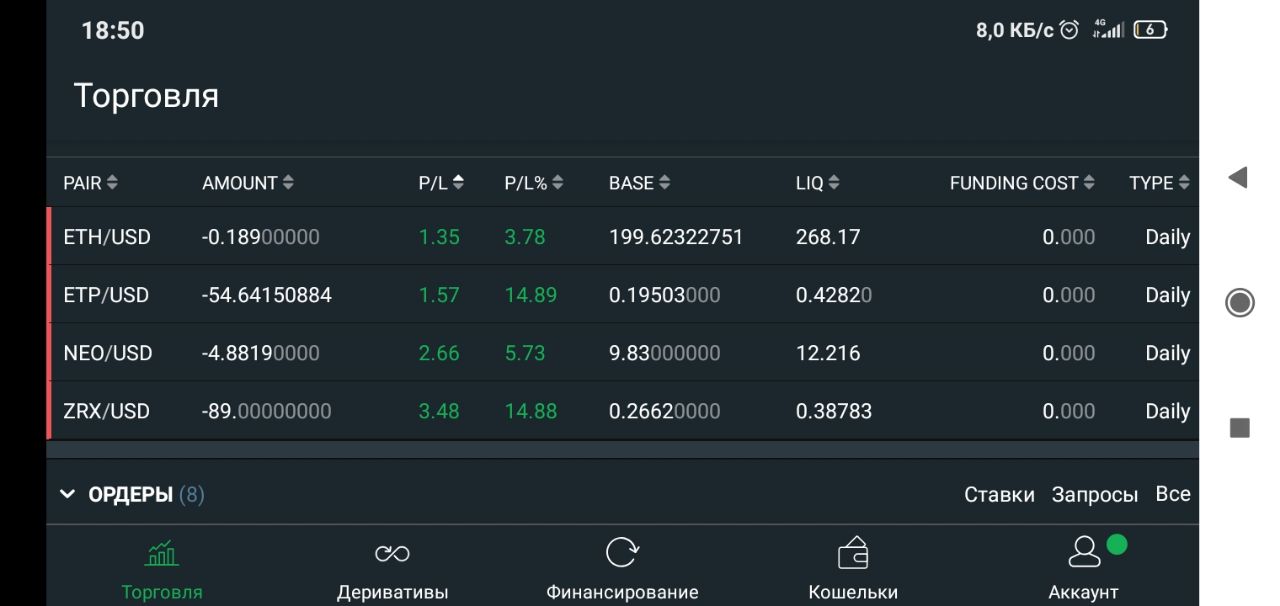
Task: Open Деривативы infinity icon tab
Action: [392, 554]
